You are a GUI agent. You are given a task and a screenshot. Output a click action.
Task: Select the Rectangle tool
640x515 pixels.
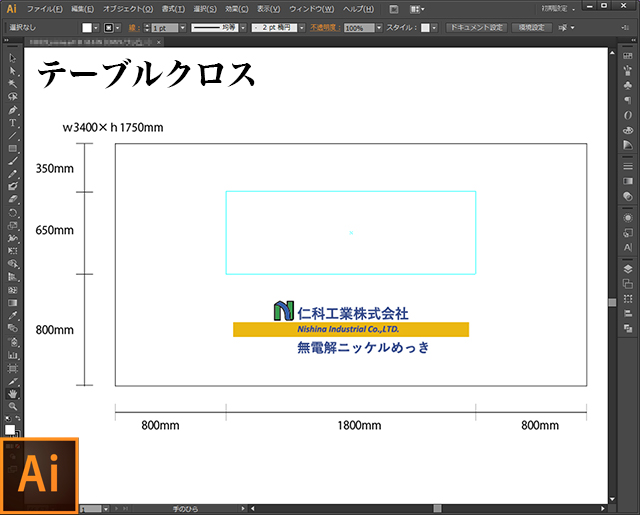click(13, 148)
